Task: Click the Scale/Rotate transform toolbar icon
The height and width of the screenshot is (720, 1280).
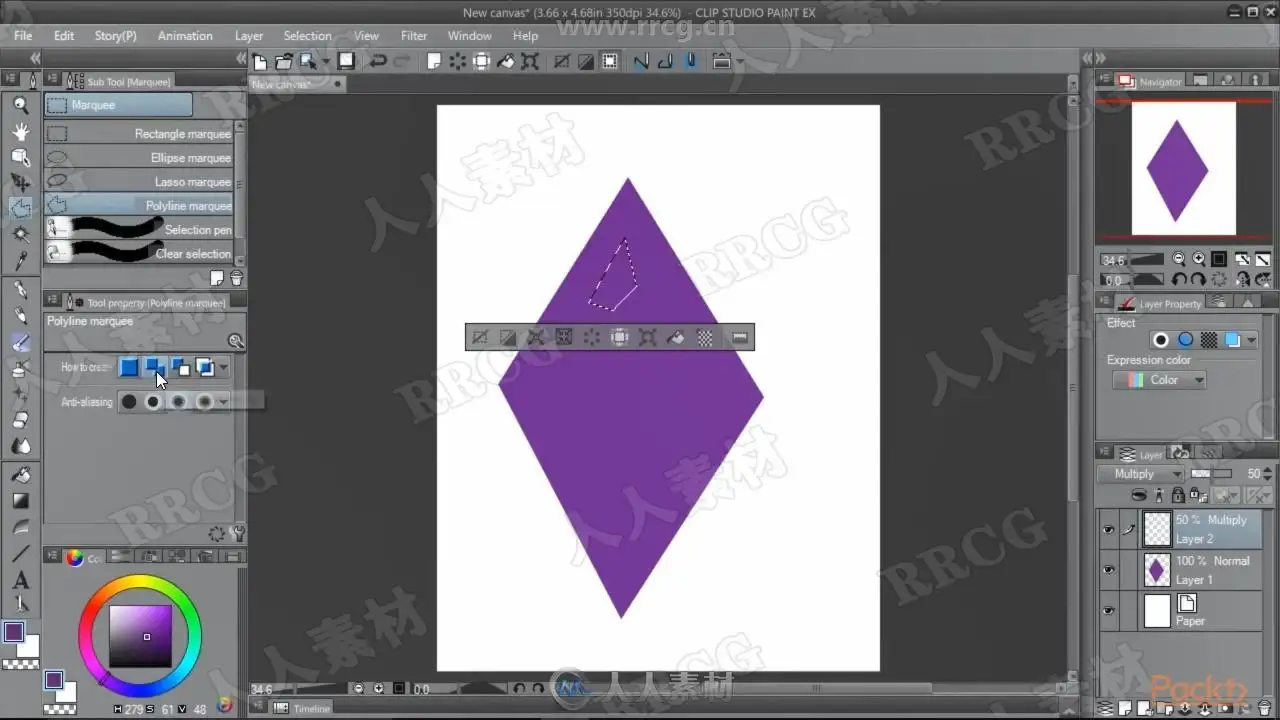Action: [529, 61]
